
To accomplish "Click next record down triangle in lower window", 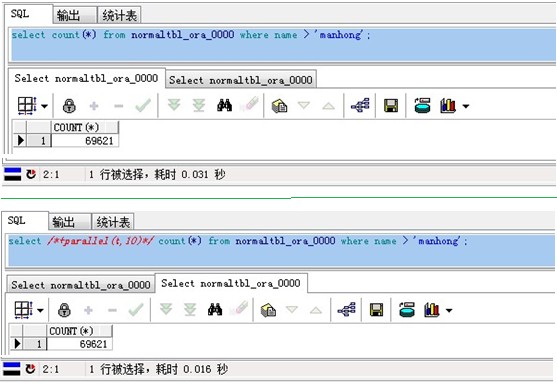I will pyautogui.click(x=292, y=310).
